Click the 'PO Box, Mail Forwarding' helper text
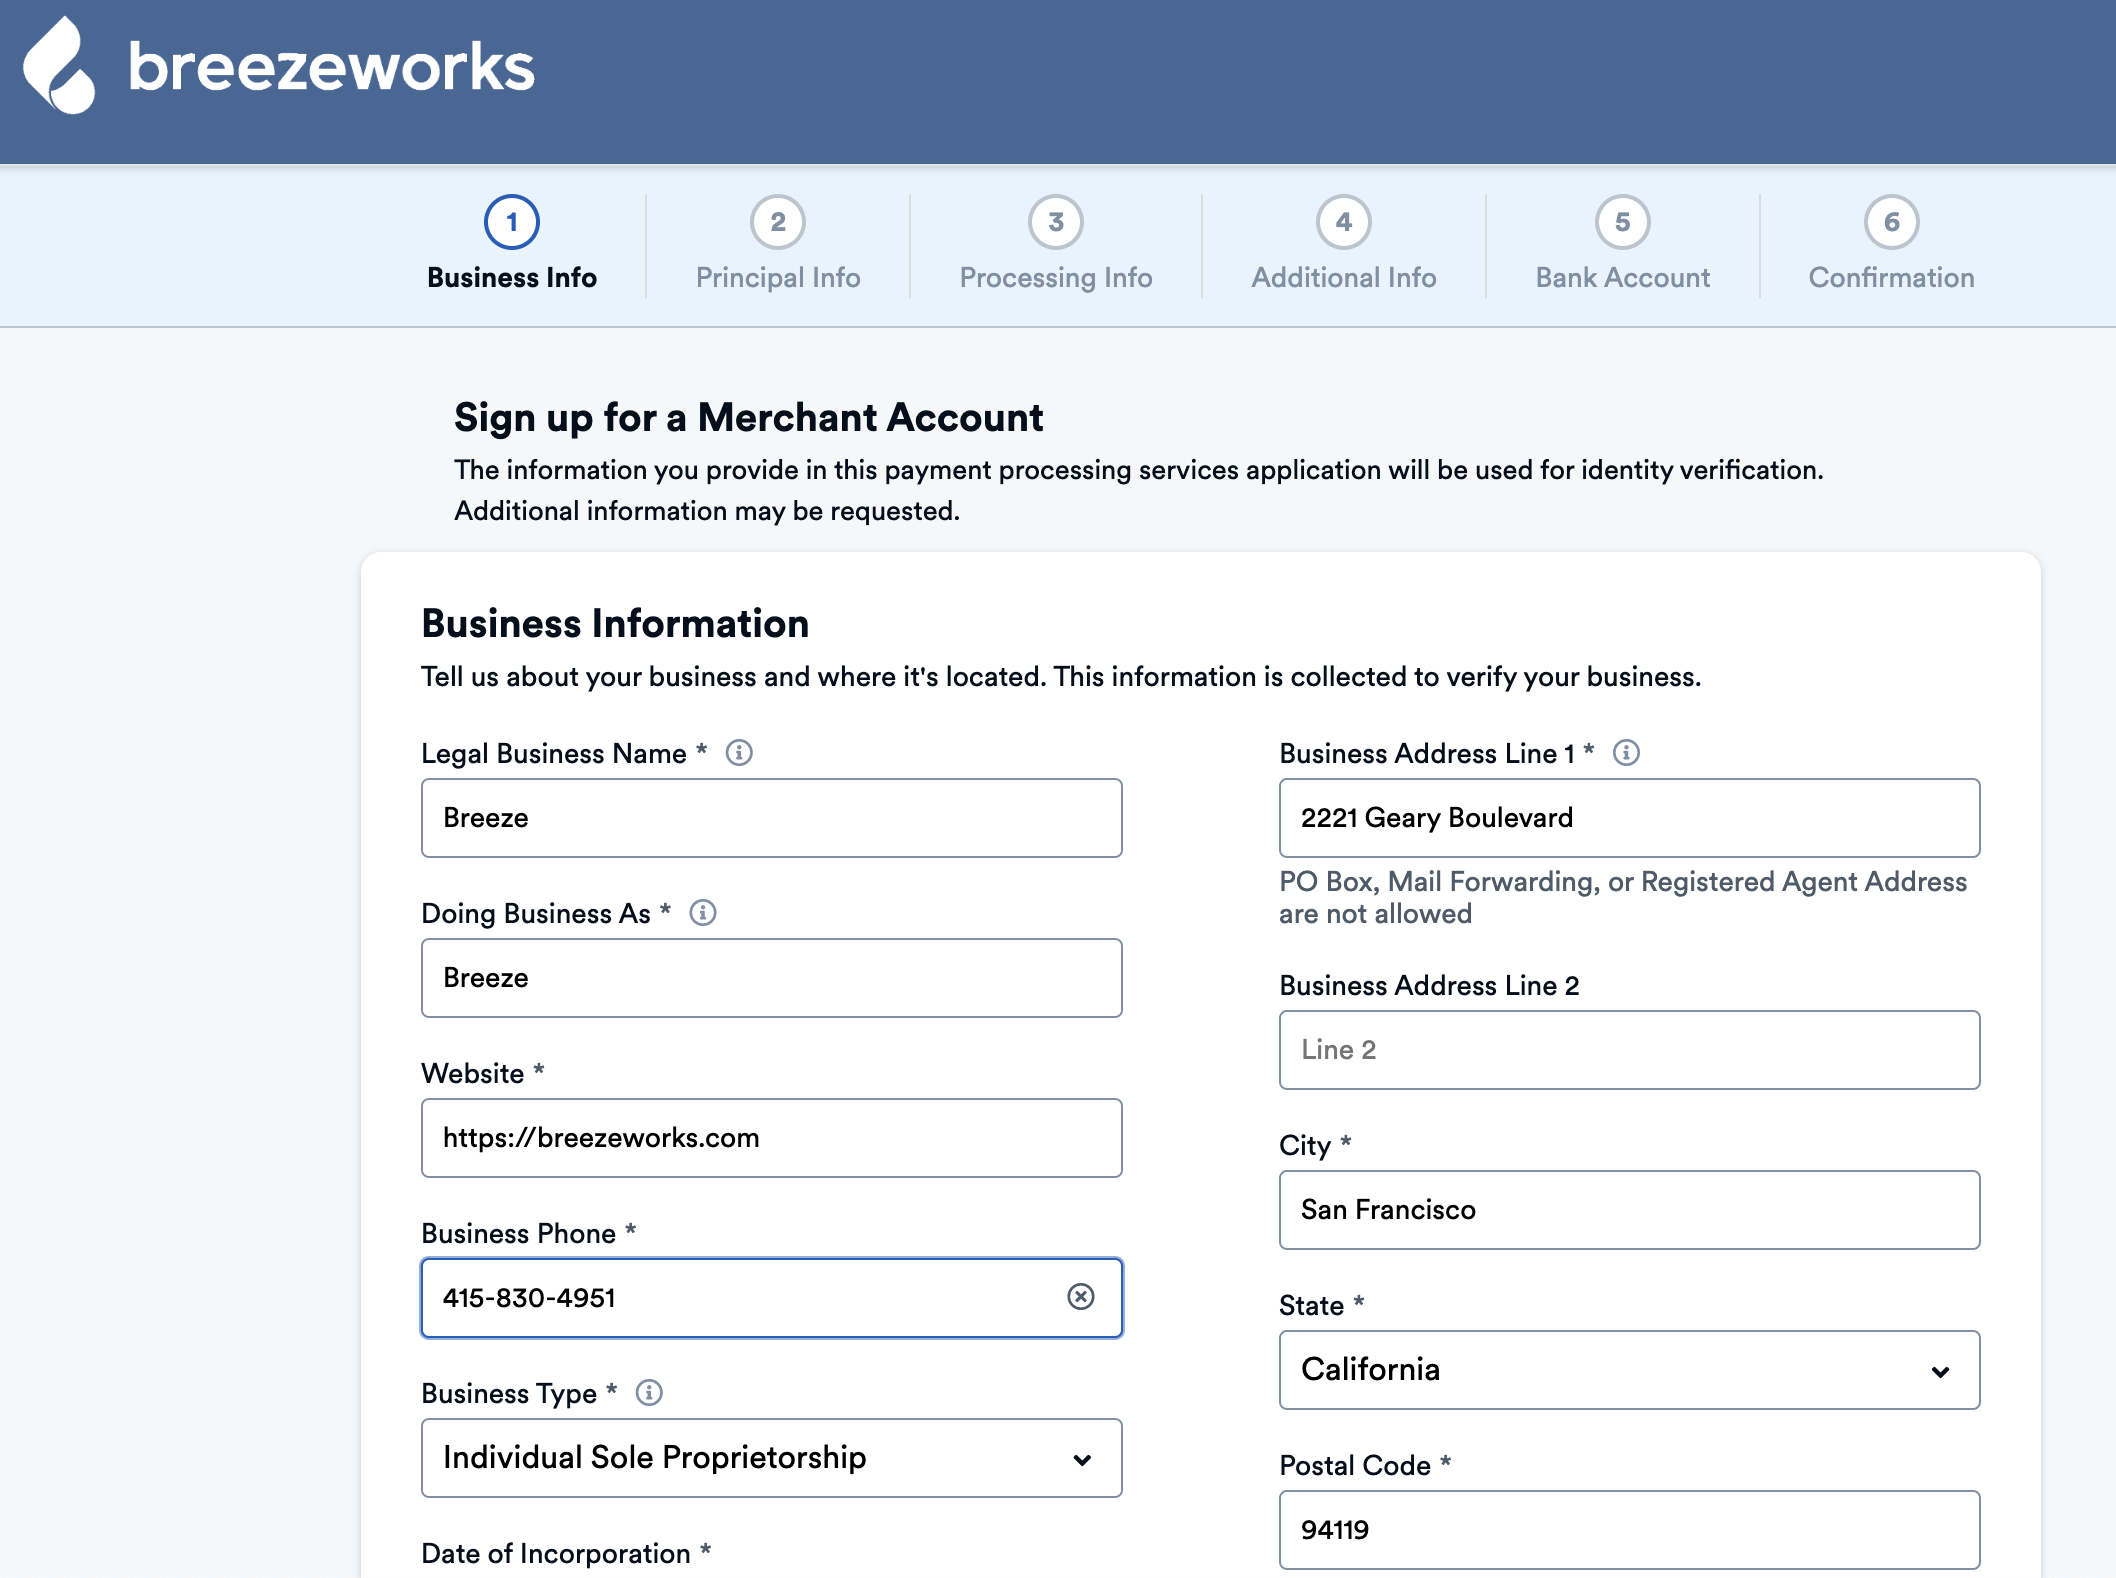Viewport: 2116px width, 1578px height. 1623,897
